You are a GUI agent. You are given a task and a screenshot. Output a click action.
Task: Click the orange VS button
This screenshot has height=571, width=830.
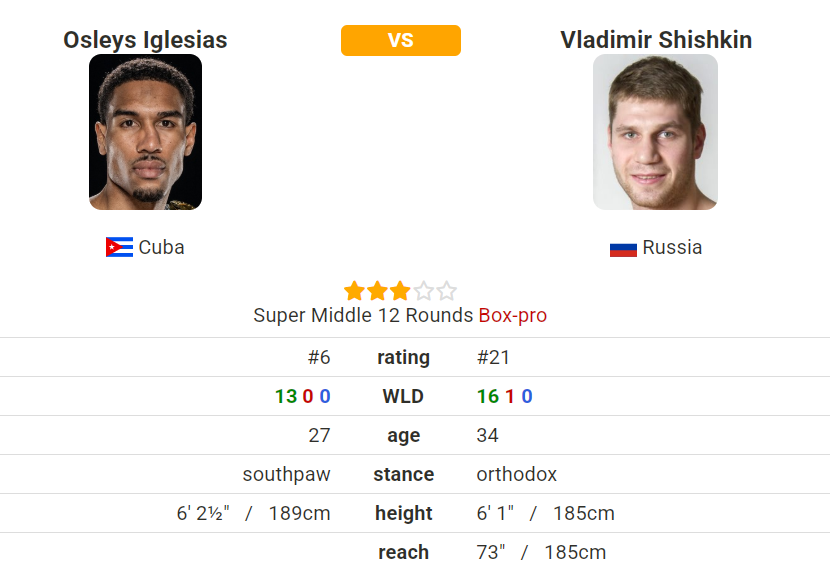click(x=401, y=40)
